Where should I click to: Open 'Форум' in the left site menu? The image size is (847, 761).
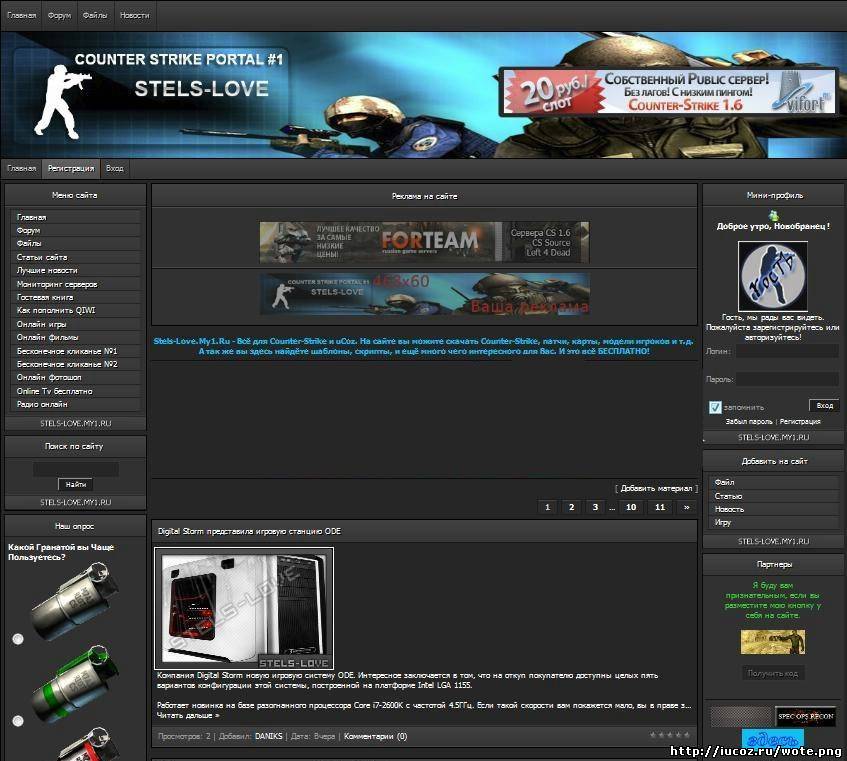click(76, 231)
